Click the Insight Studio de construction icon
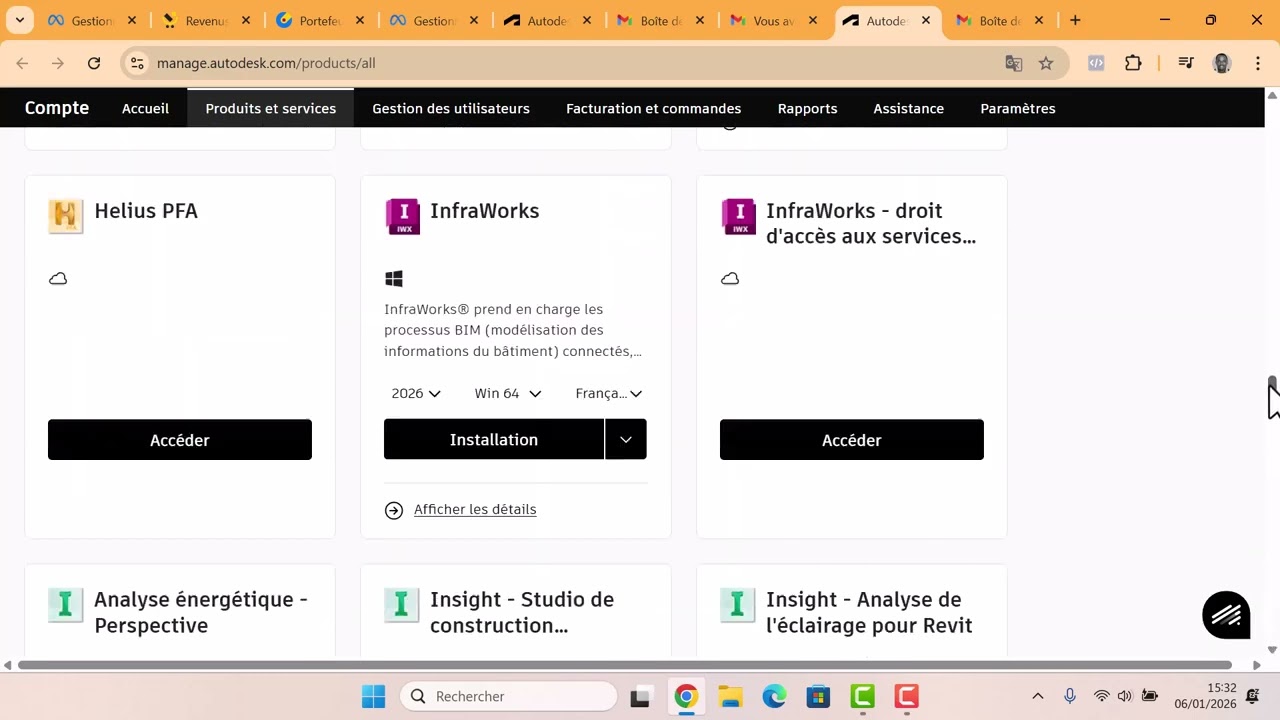Screen dimensions: 1280x720 point(402,604)
